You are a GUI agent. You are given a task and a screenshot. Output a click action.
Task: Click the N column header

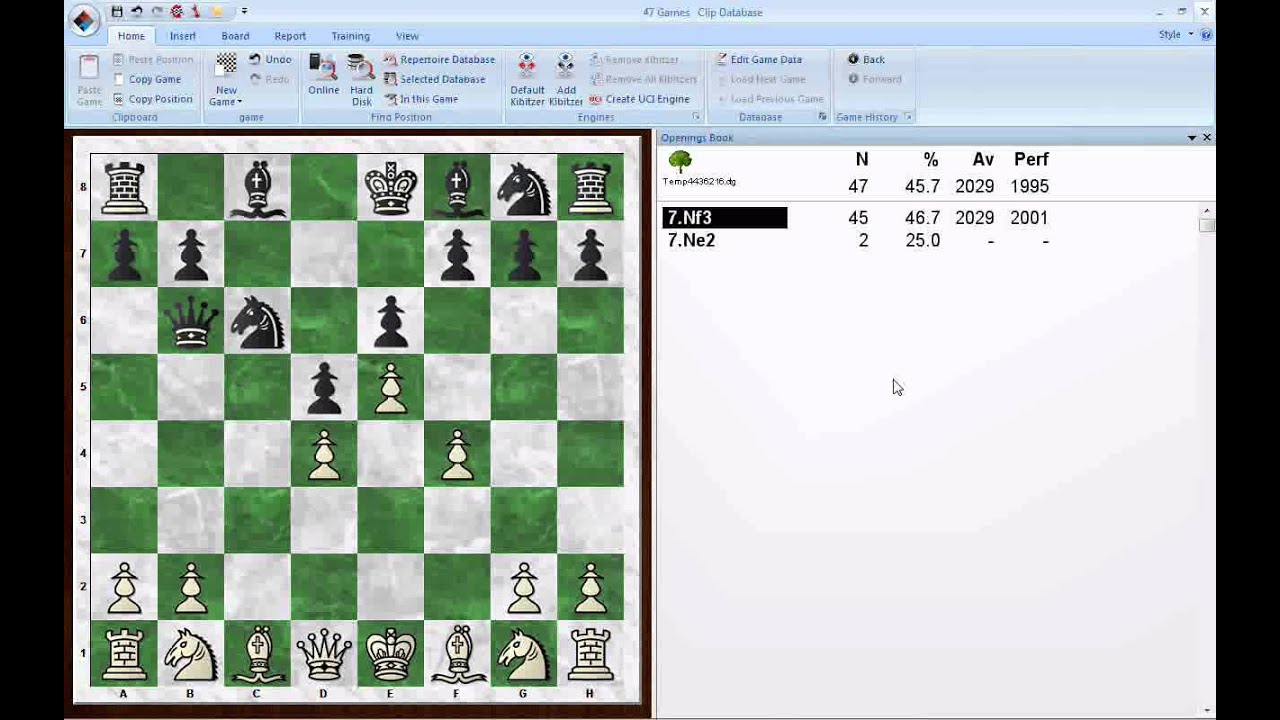(x=862, y=159)
